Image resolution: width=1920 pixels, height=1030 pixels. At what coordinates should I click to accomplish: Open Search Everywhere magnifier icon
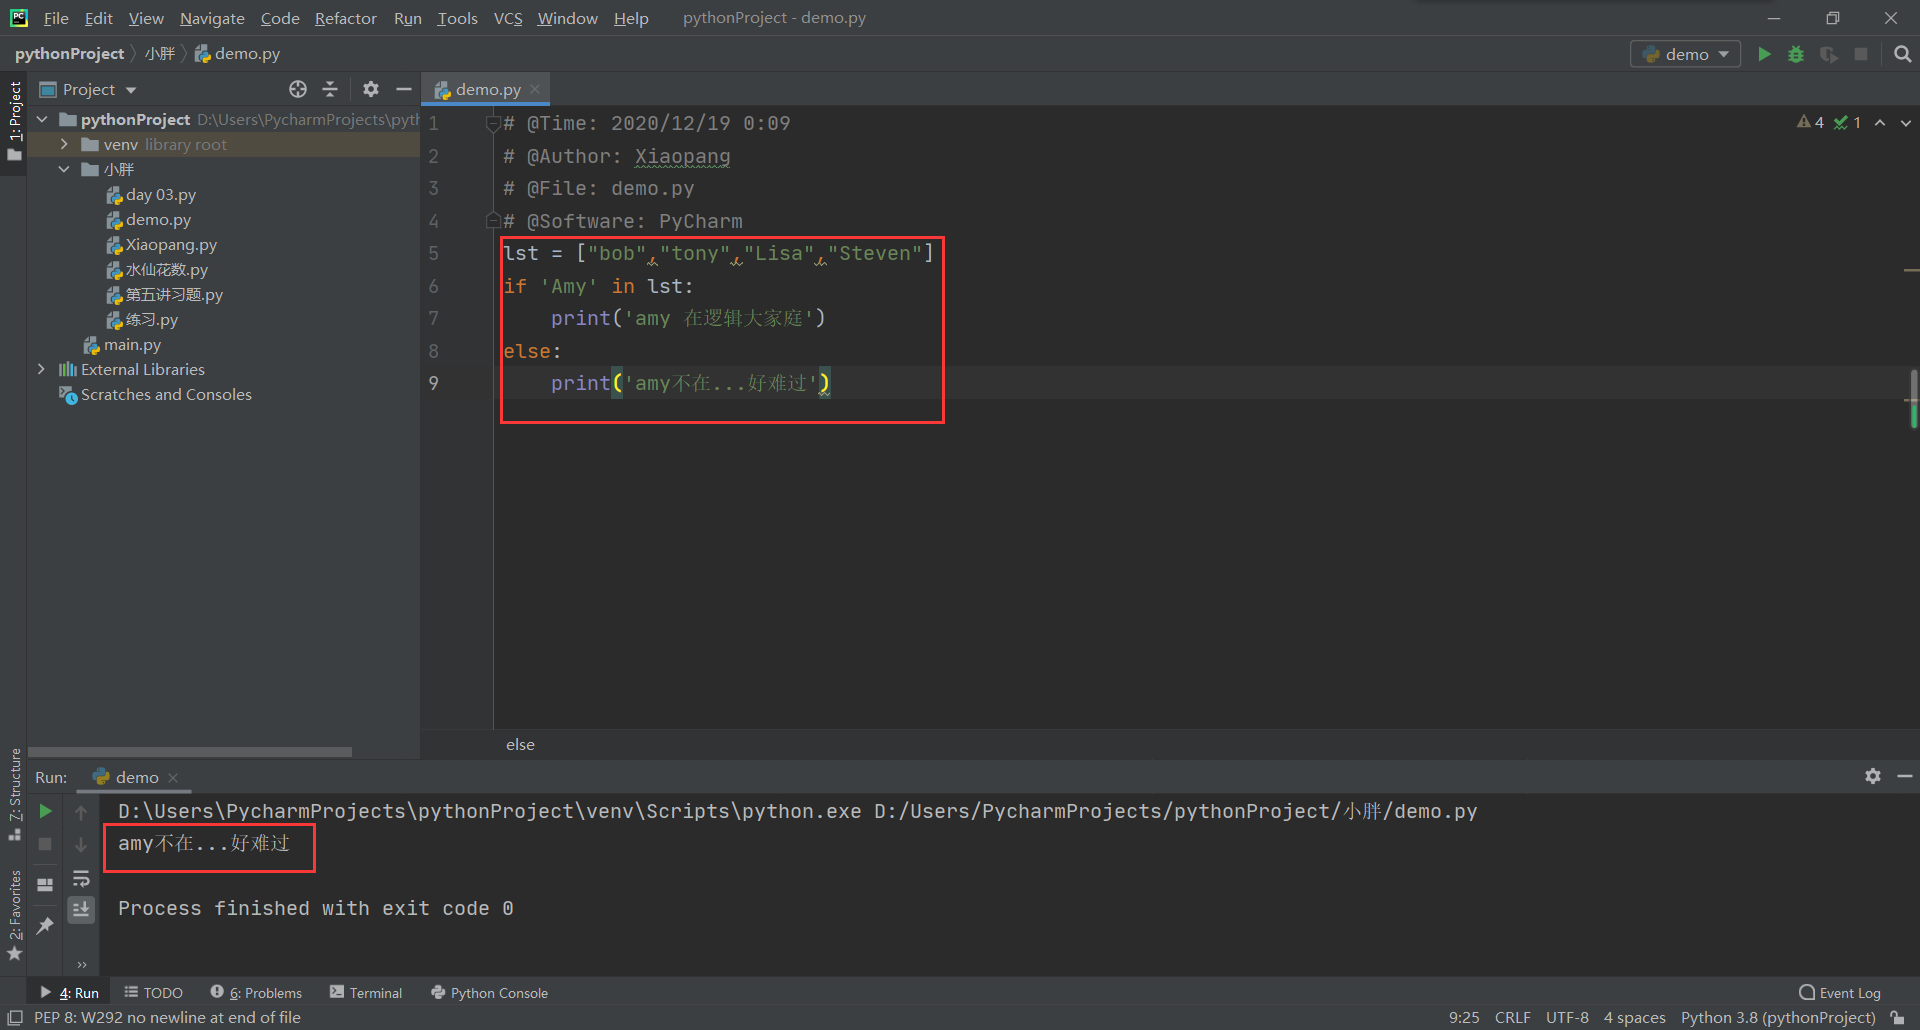(1902, 54)
